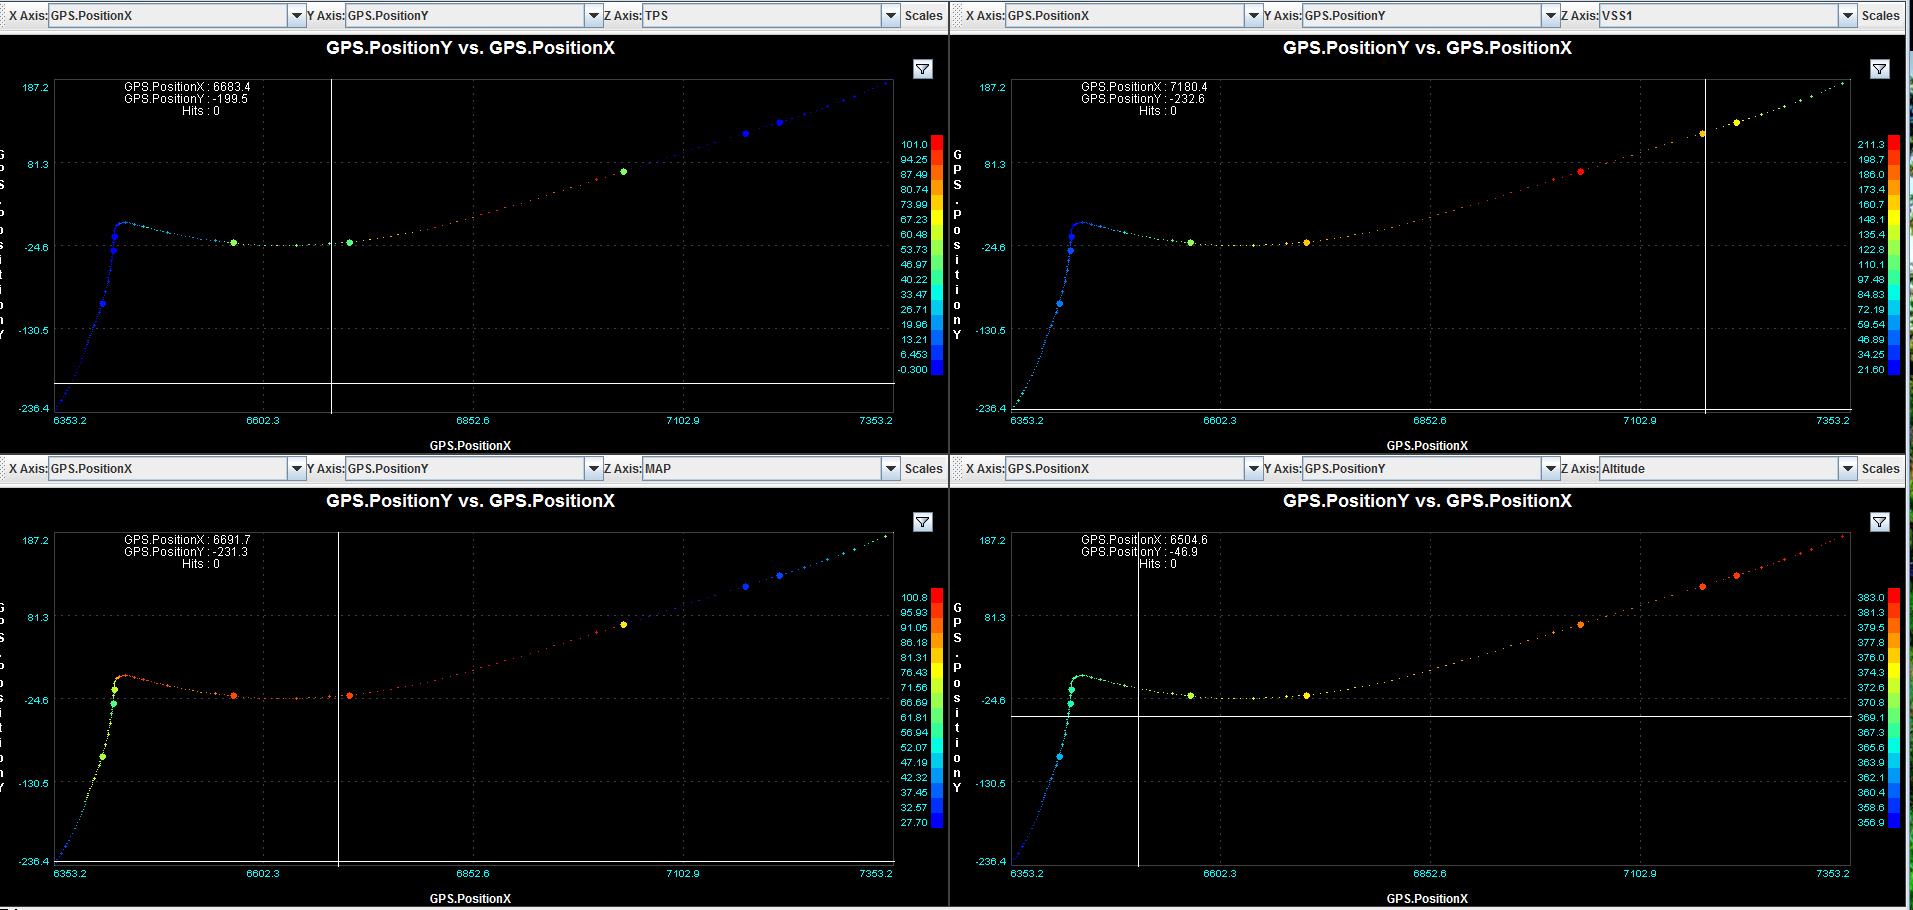The width and height of the screenshot is (1913, 910).
Task: Click the color scale bar in the Altitude plot
Action: click(1894, 708)
